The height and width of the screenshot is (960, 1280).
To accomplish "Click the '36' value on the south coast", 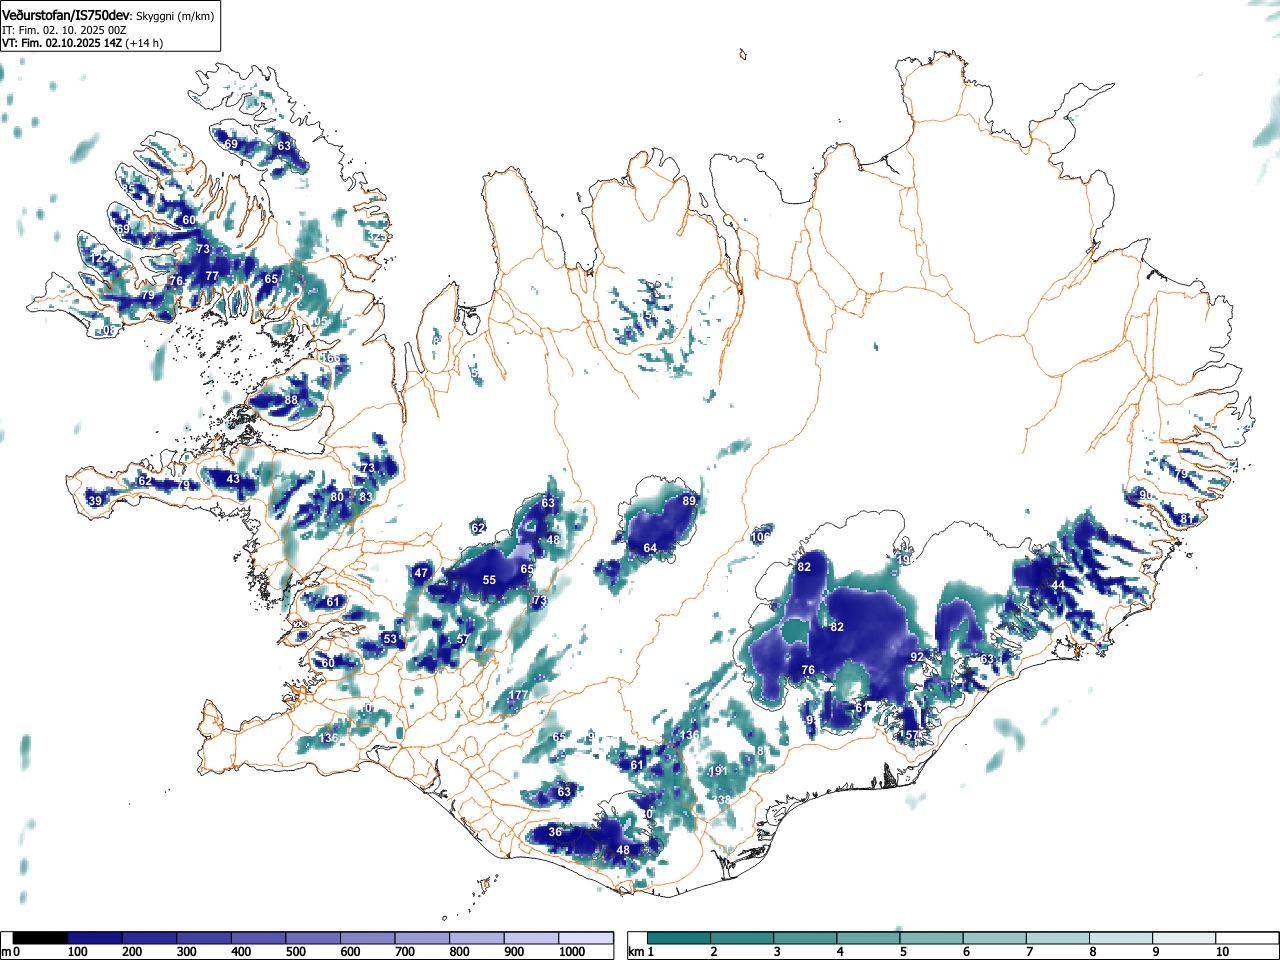I will pos(555,832).
